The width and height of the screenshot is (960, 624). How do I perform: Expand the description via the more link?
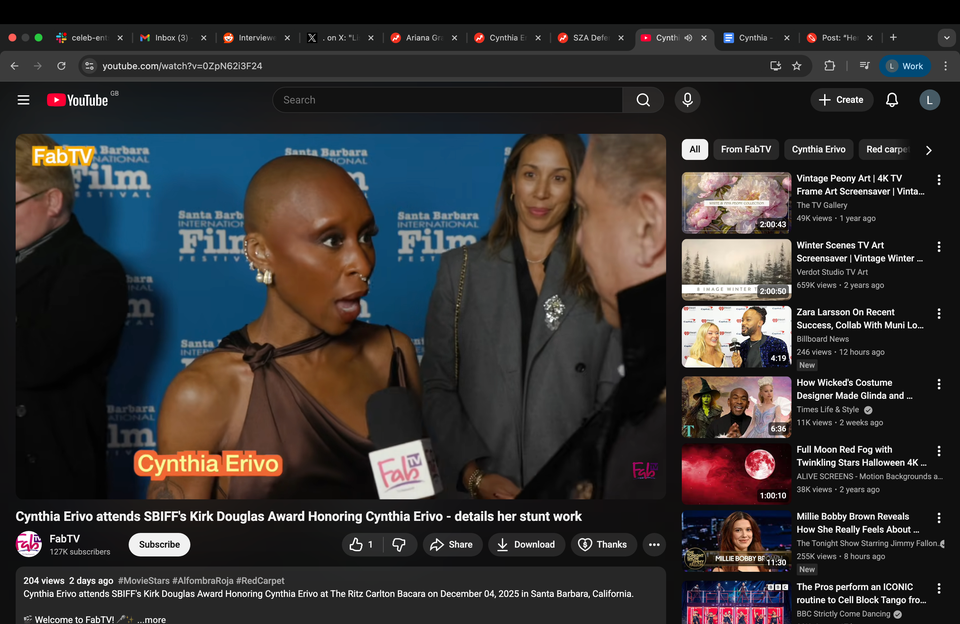[x=152, y=618]
